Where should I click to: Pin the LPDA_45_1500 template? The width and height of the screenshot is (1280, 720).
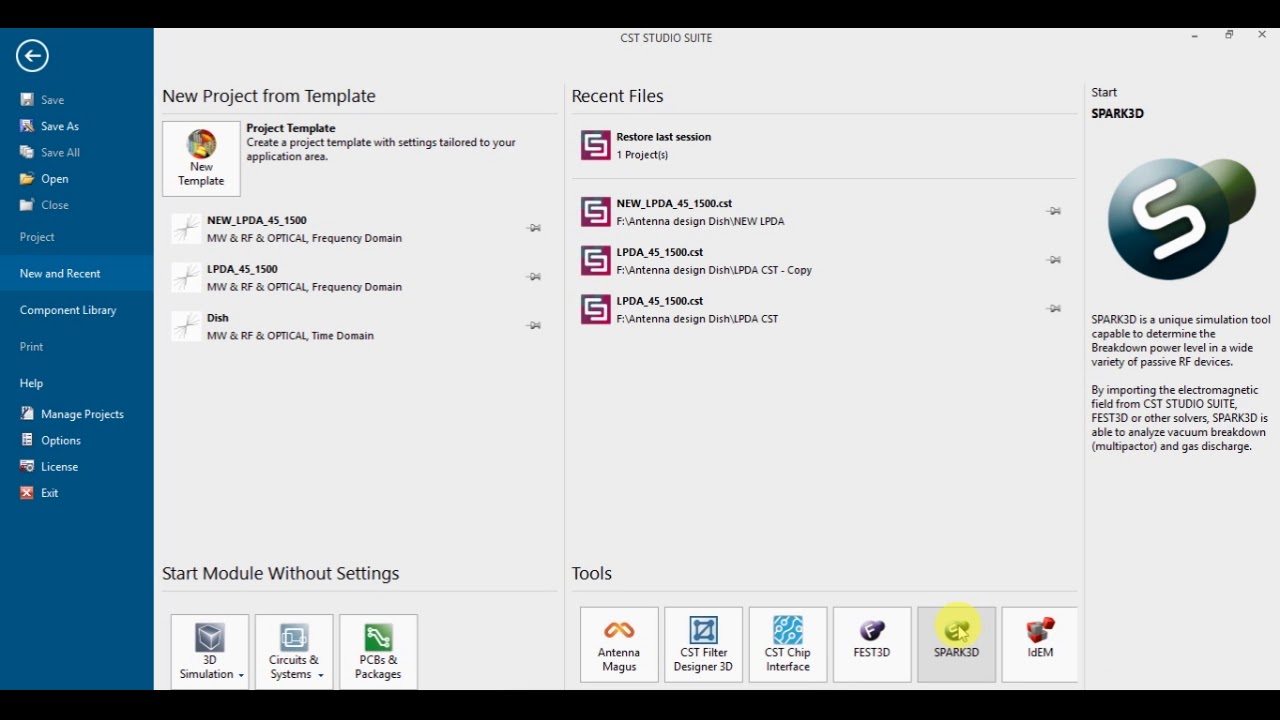point(534,277)
